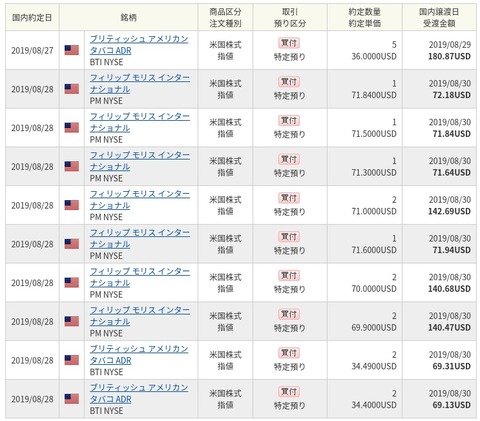Click the US flag icon in the 71.64USD row
Image resolution: width=480 pixels, height=421 pixels.
pyautogui.click(x=72, y=166)
